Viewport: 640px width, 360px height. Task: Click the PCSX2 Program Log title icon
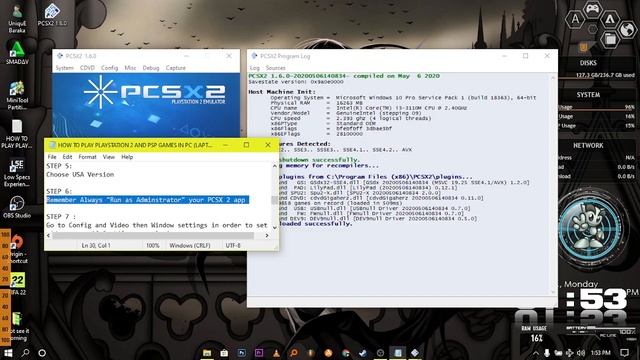pos(254,56)
